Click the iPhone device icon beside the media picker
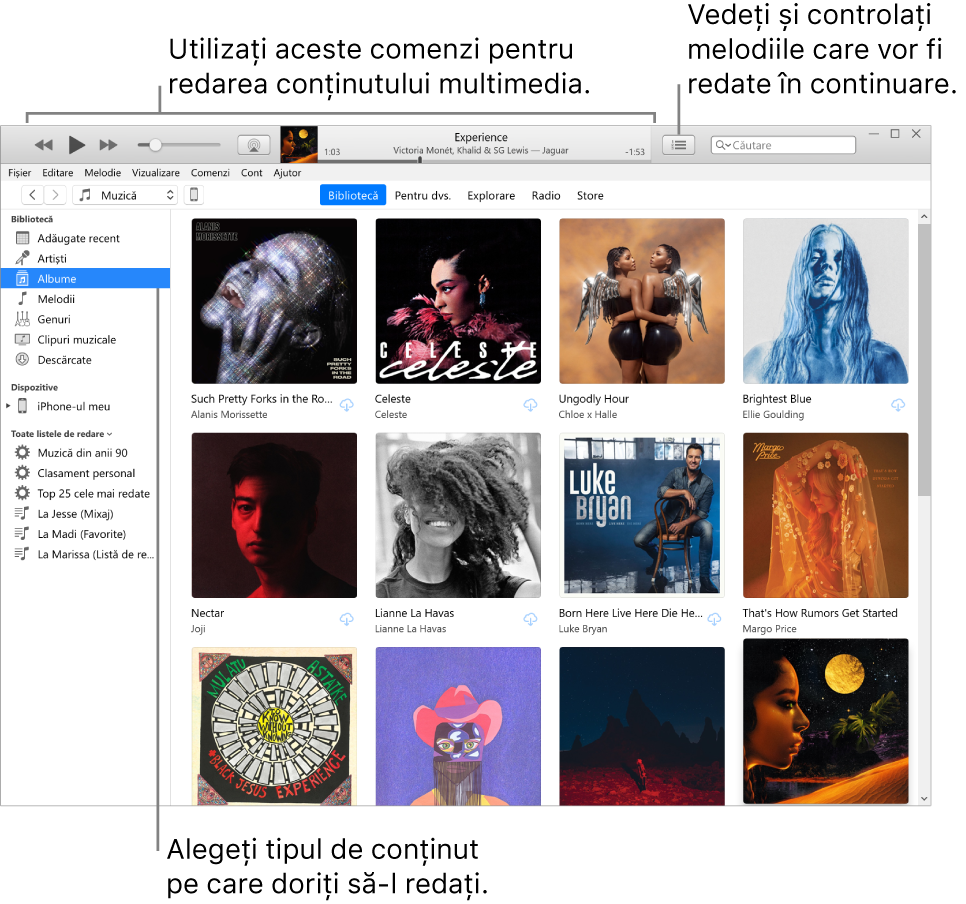 pos(193,195)
